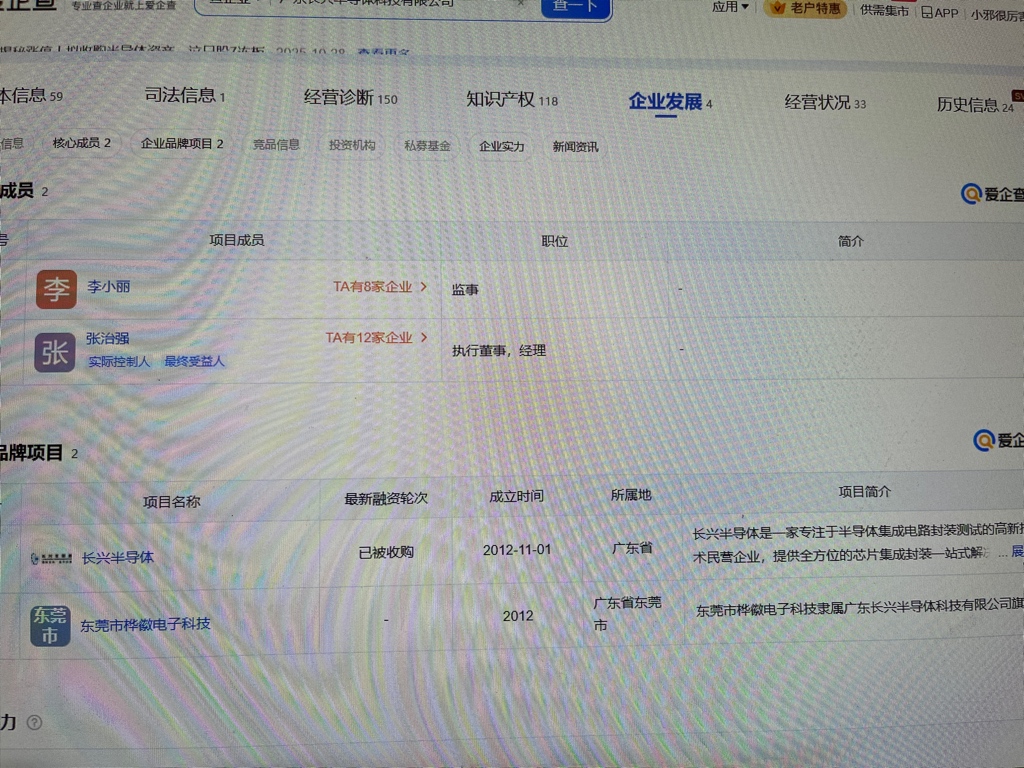Click the 职位 column header
The width and height of the screenshot is (1024, 768).
554,242
